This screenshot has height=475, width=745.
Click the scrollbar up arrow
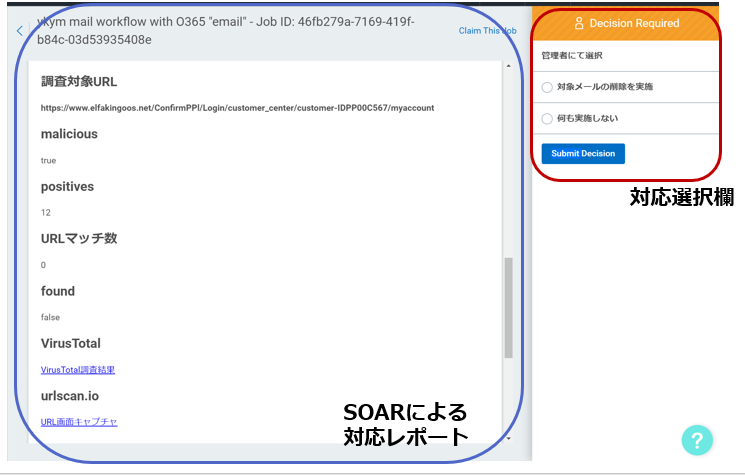pyautogui.click(x=508, y=66)
